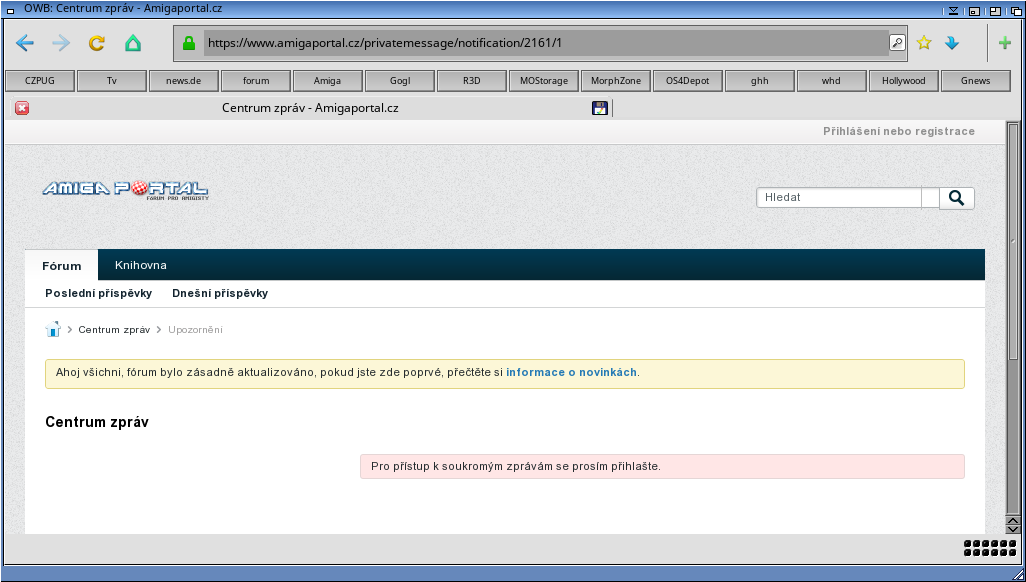Open downloads with the blue down arrow
This screenshot has width=1026, height=582.
pyautogui.click(x=952, y=43)
